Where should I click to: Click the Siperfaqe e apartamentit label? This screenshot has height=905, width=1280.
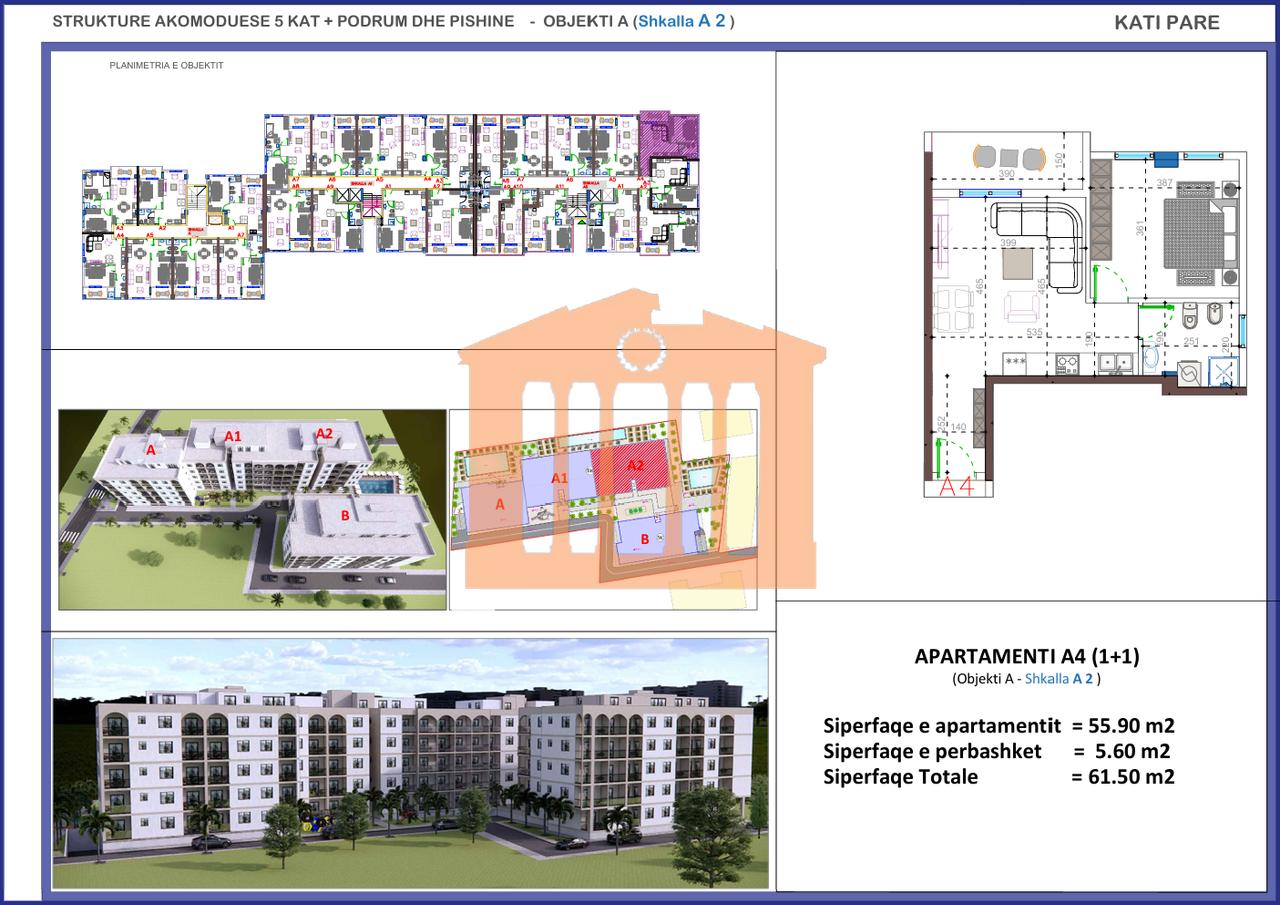943,726
